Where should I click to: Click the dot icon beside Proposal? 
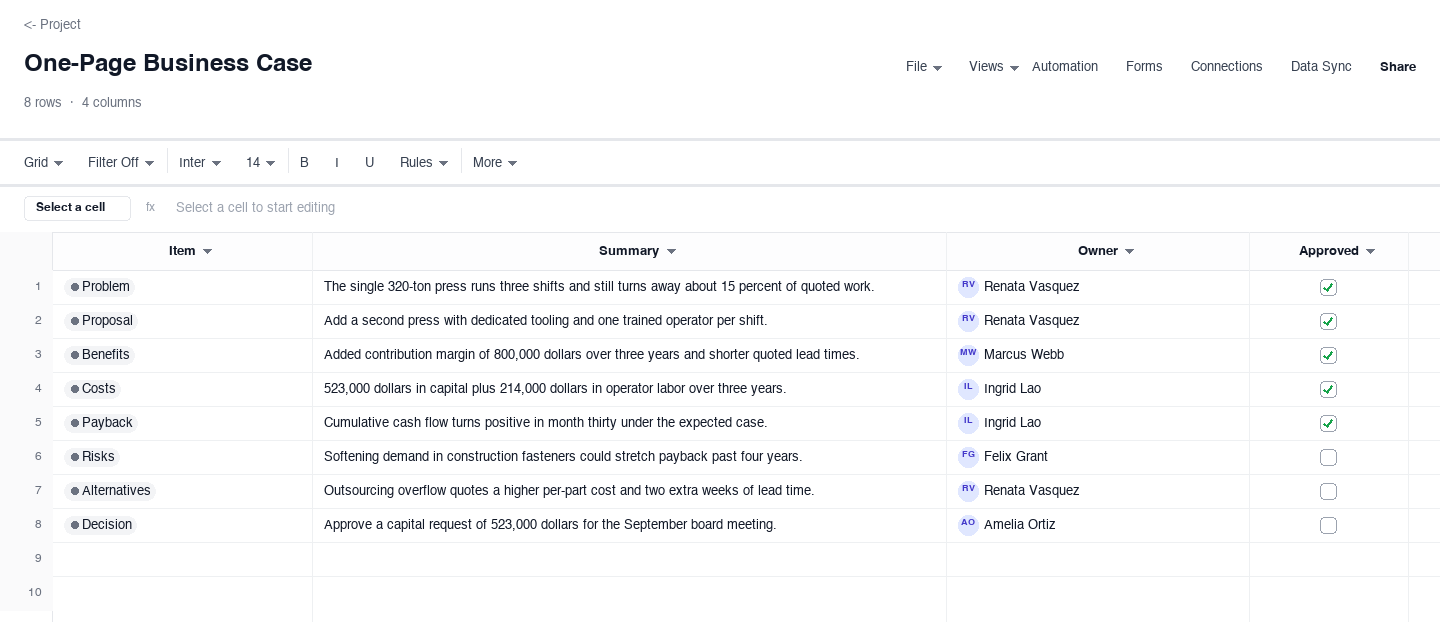coord(74,321)
